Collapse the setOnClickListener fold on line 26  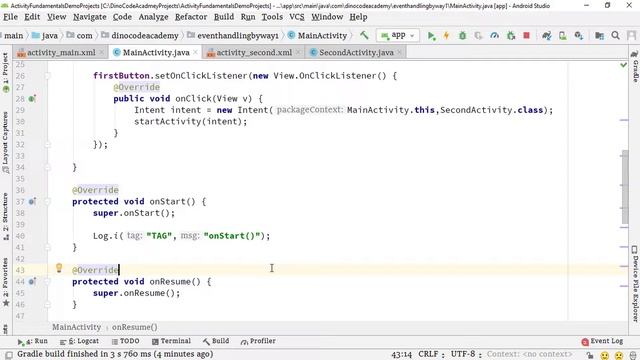click(x=47, y=76)
